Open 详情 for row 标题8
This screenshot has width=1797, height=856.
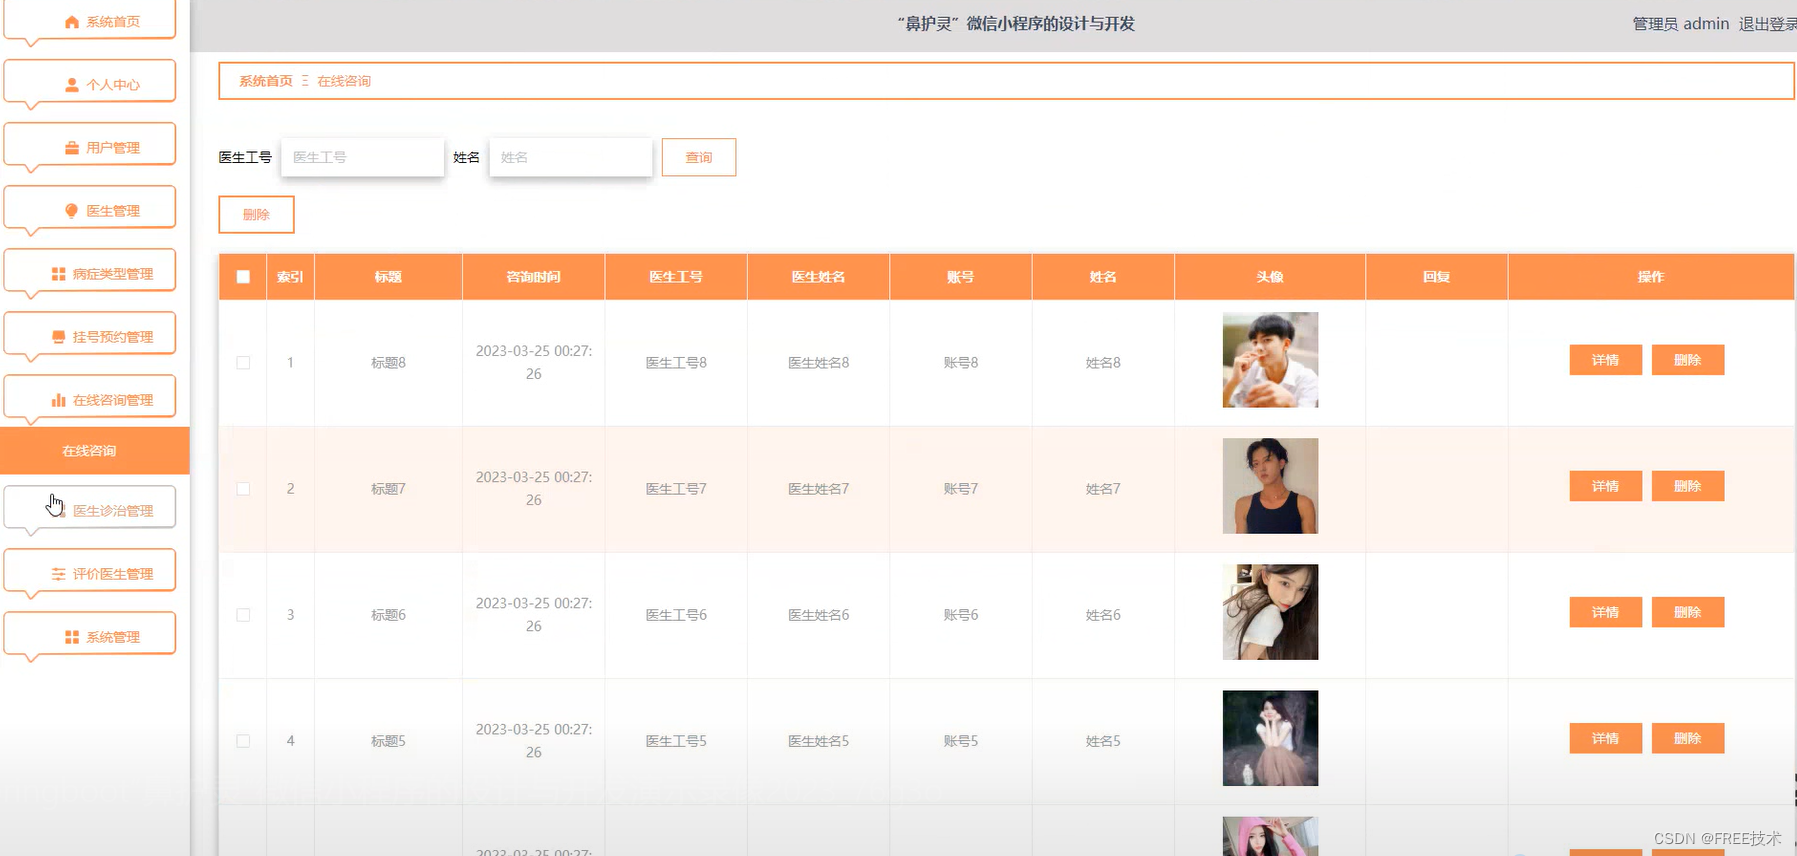point(1605,360)
